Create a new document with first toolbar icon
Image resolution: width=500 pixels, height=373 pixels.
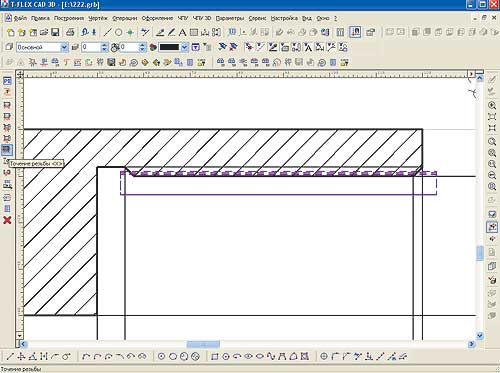11,32
